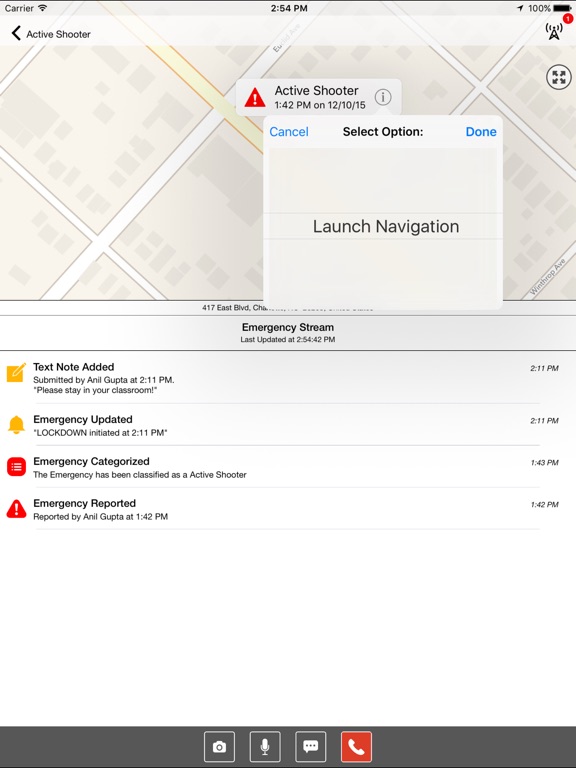Tap the Wi-Fi icon in status bar
Viewport: 576px width, 768px height.
(43, 8)
